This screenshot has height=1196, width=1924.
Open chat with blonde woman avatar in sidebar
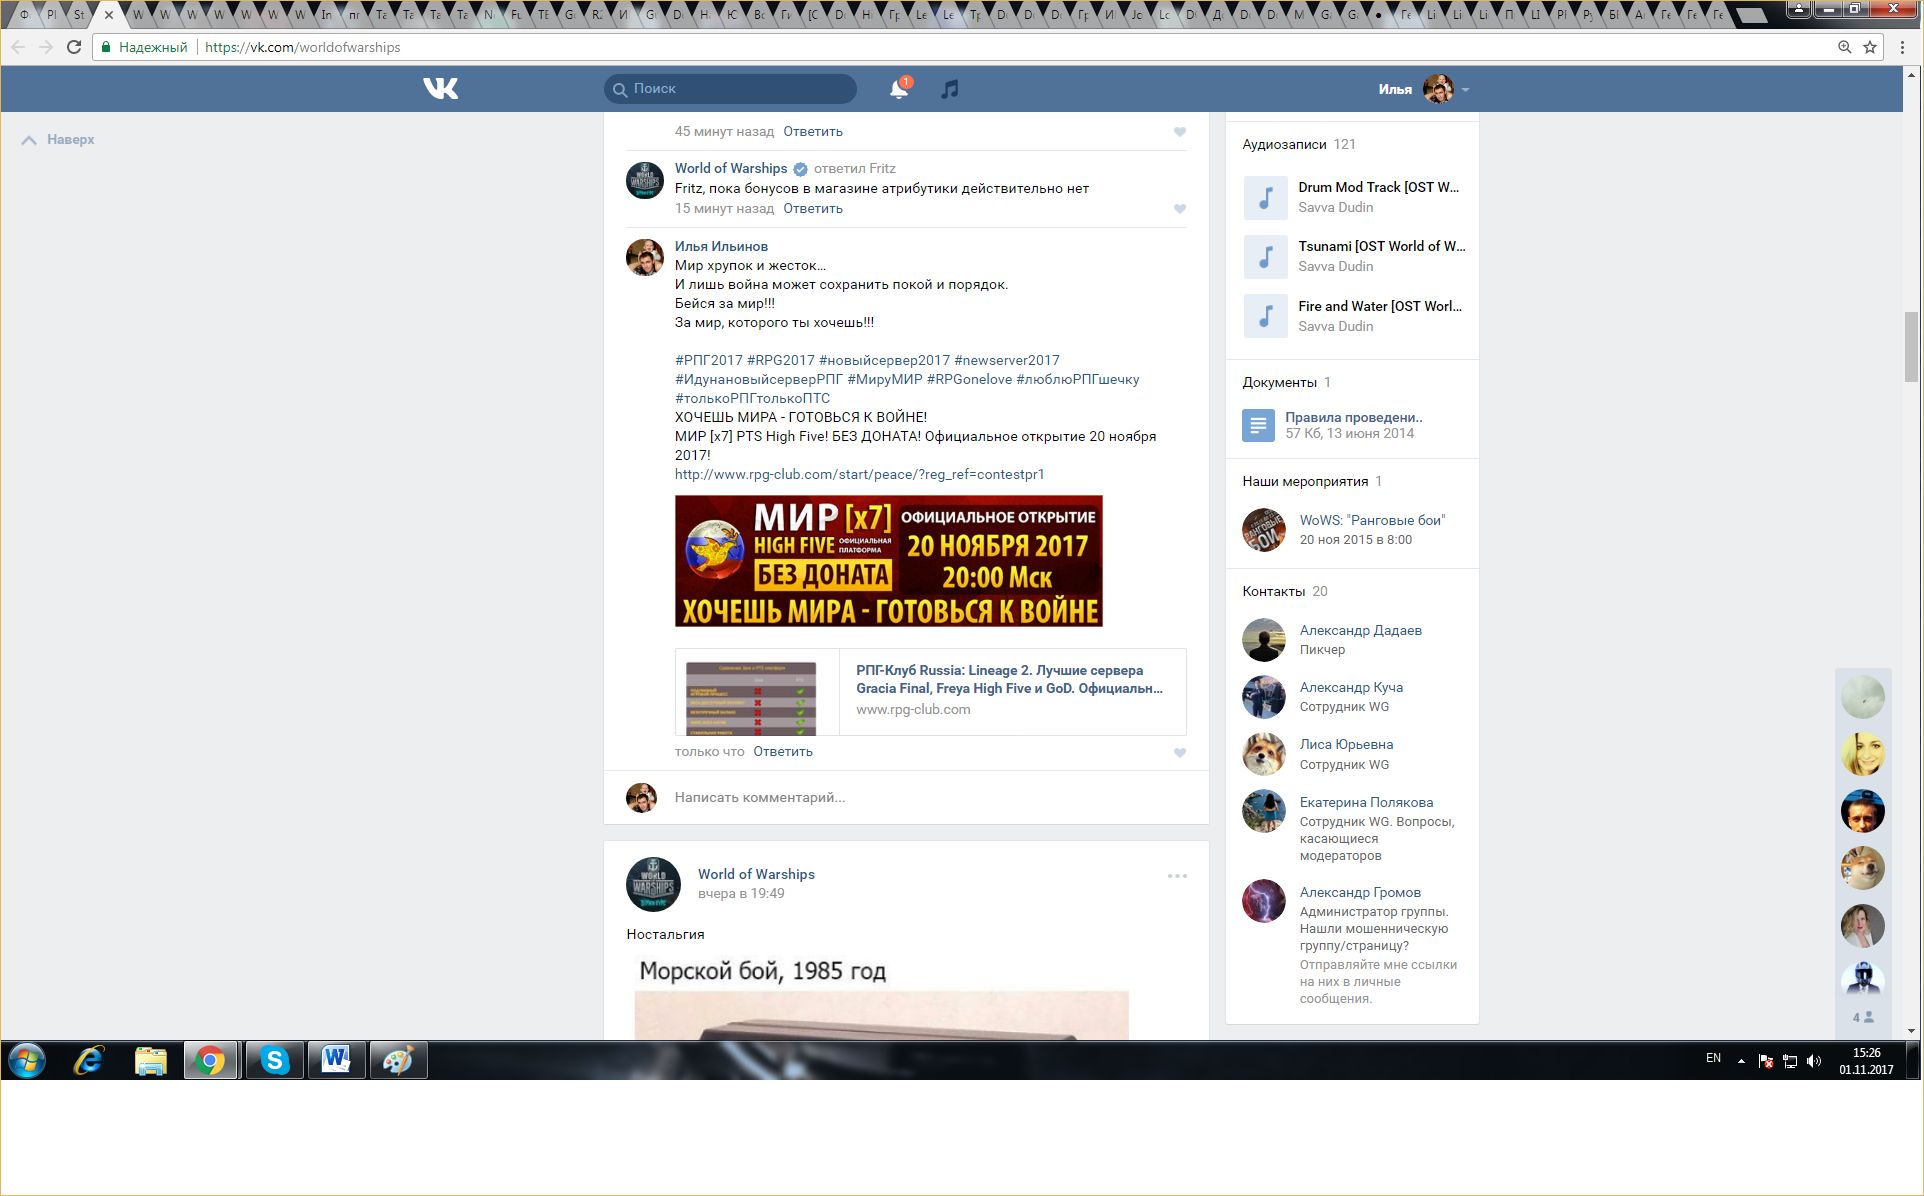(1863, 754)
